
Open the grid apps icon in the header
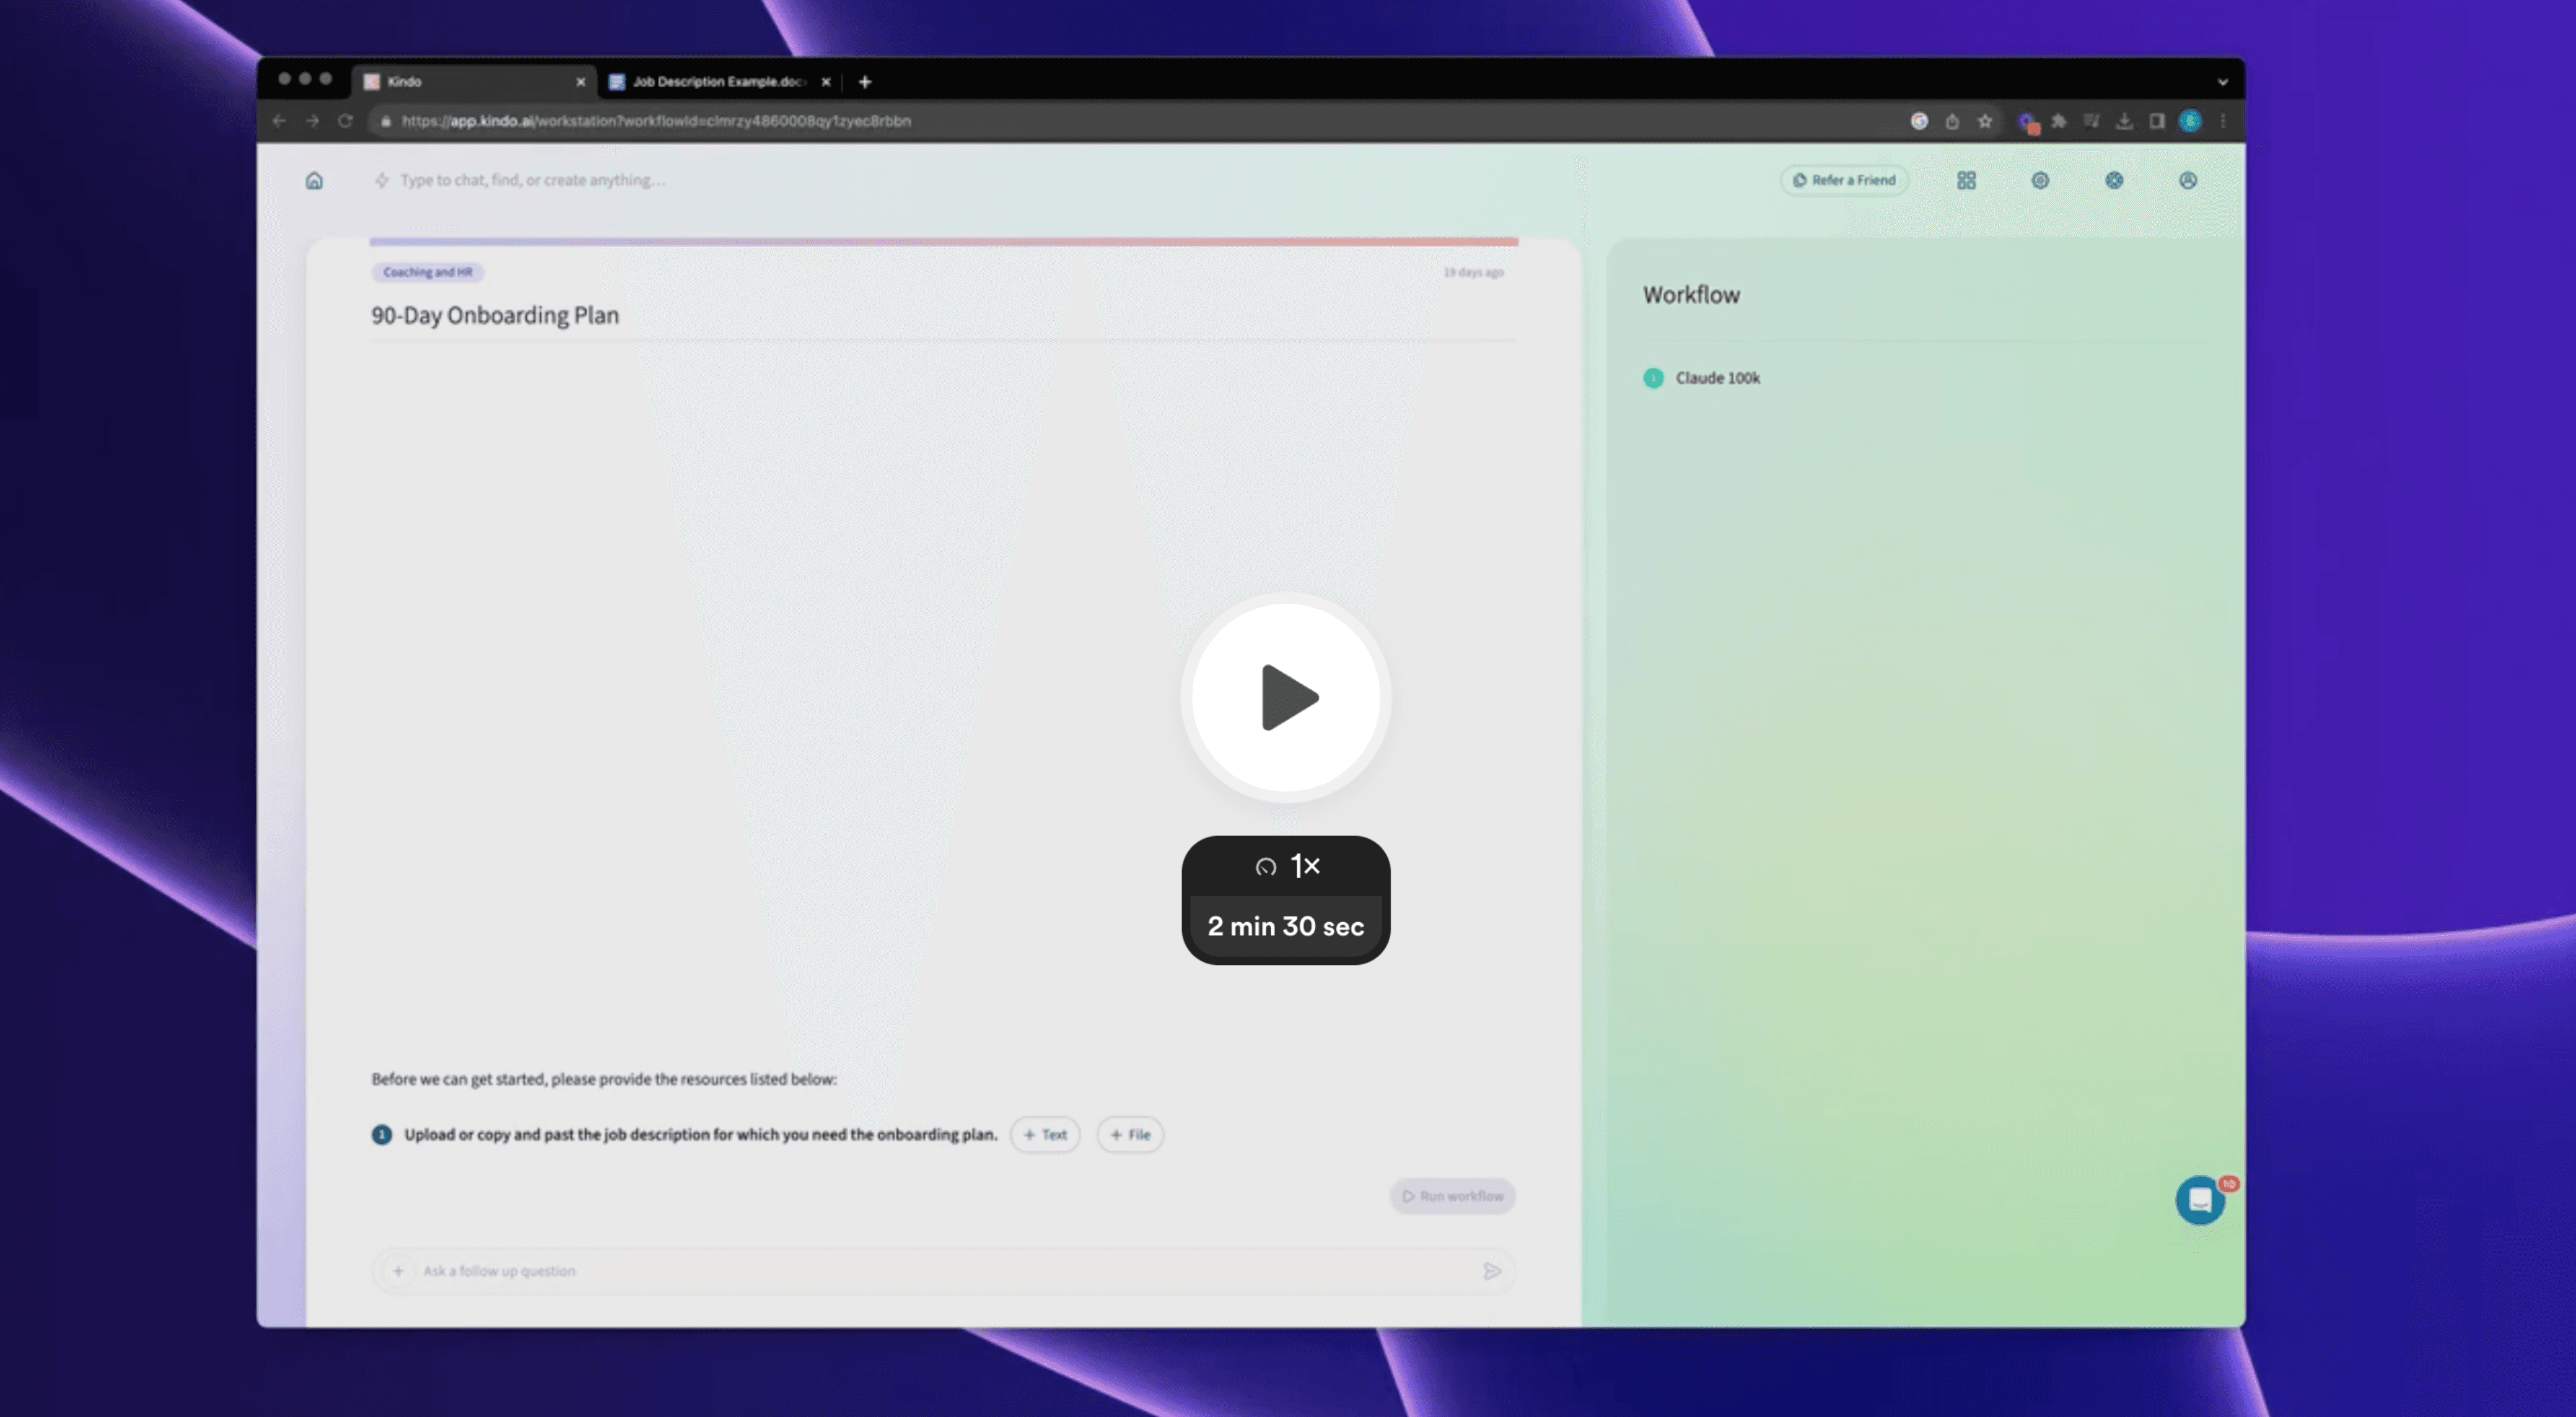pos(1966,180)
